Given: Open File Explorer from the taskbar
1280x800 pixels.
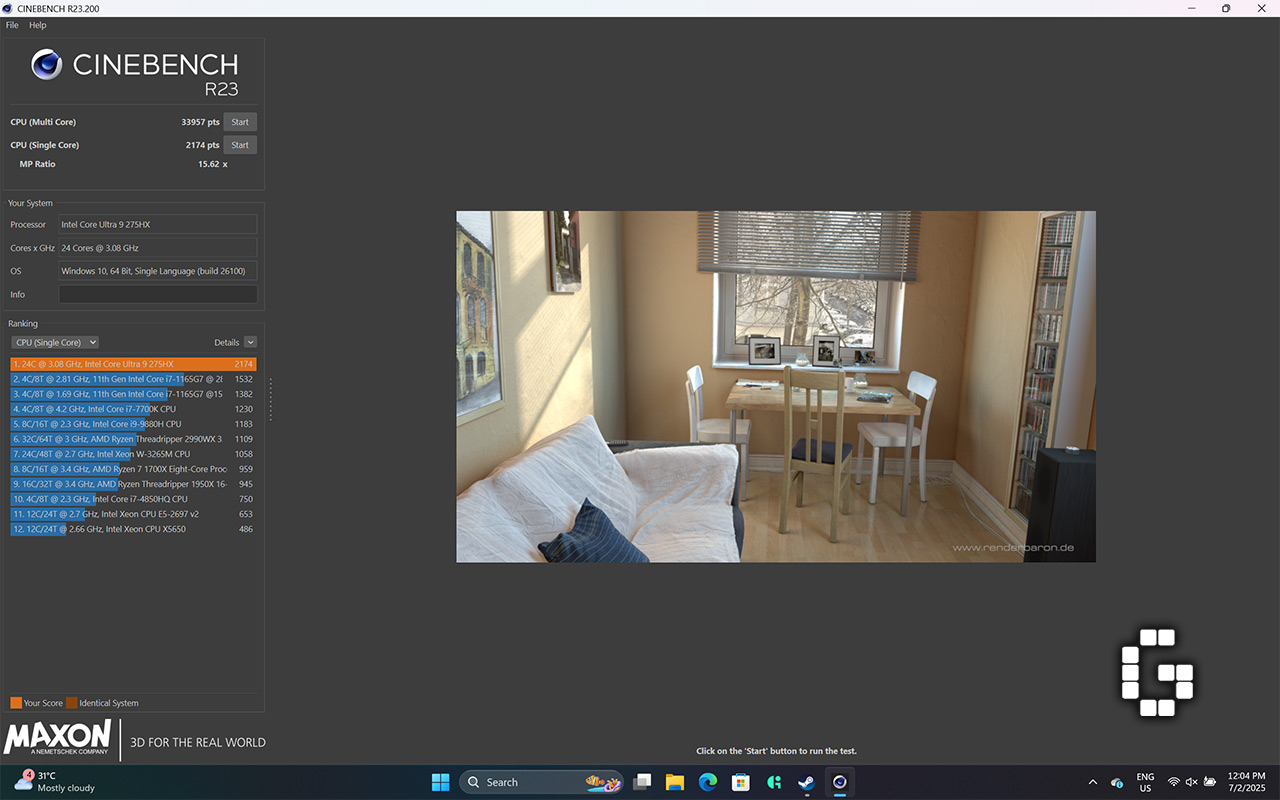Looking at the screenshot, I should pos(675,782).
